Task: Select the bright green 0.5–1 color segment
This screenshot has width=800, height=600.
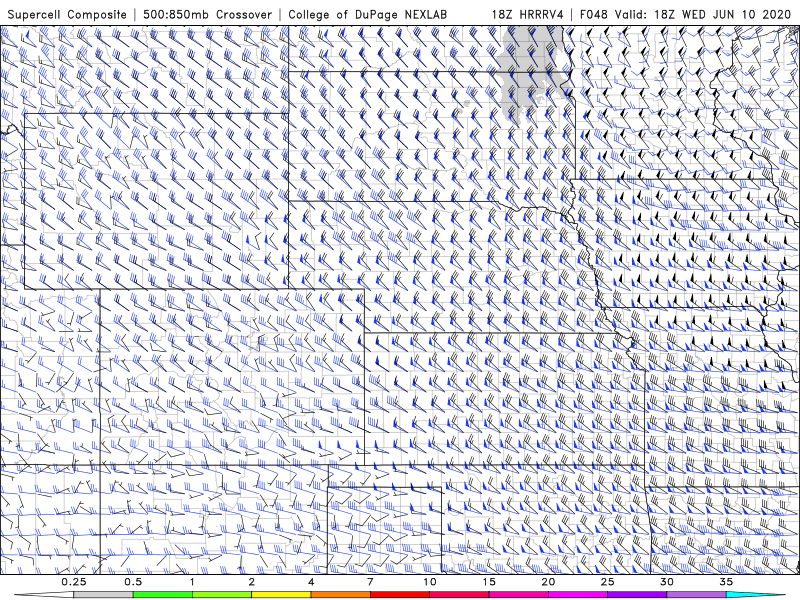Action: click(x=163, y=595)
